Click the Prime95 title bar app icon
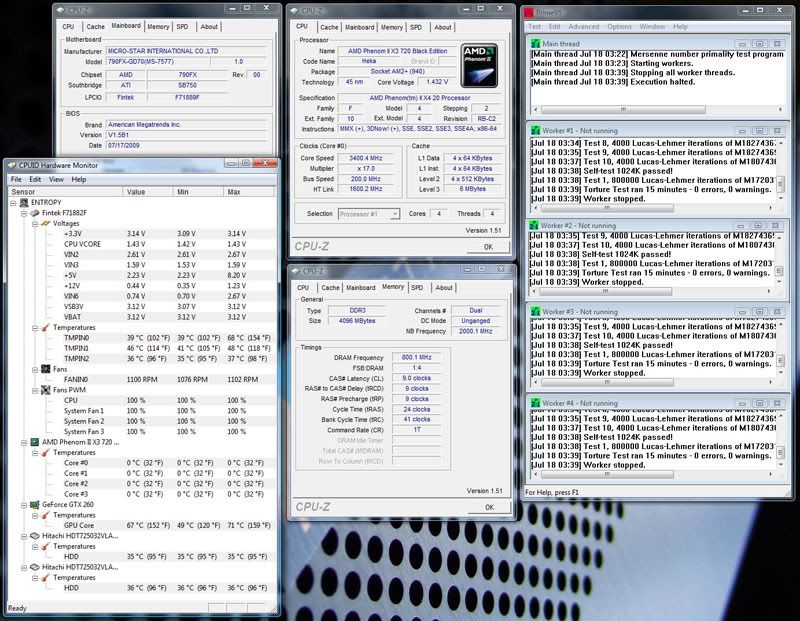800x621 pixels. (x=529, y=12)
